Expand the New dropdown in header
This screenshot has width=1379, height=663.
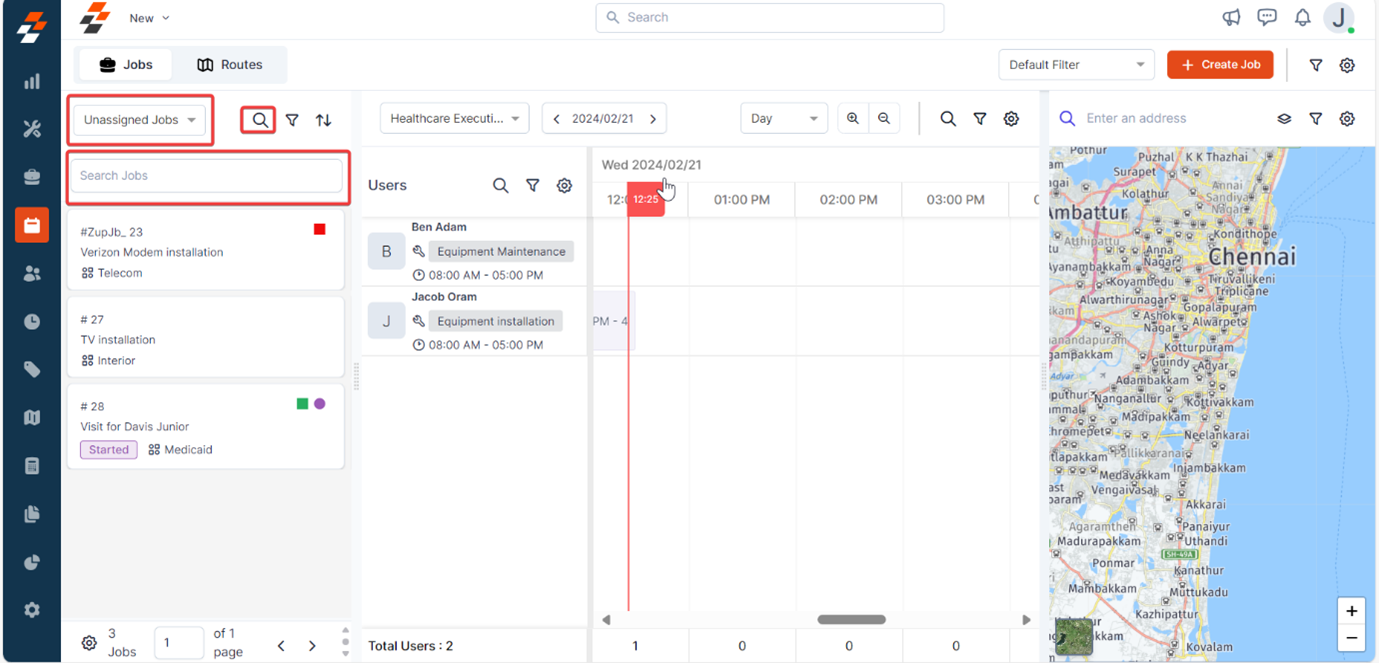[x=150, y=18]
